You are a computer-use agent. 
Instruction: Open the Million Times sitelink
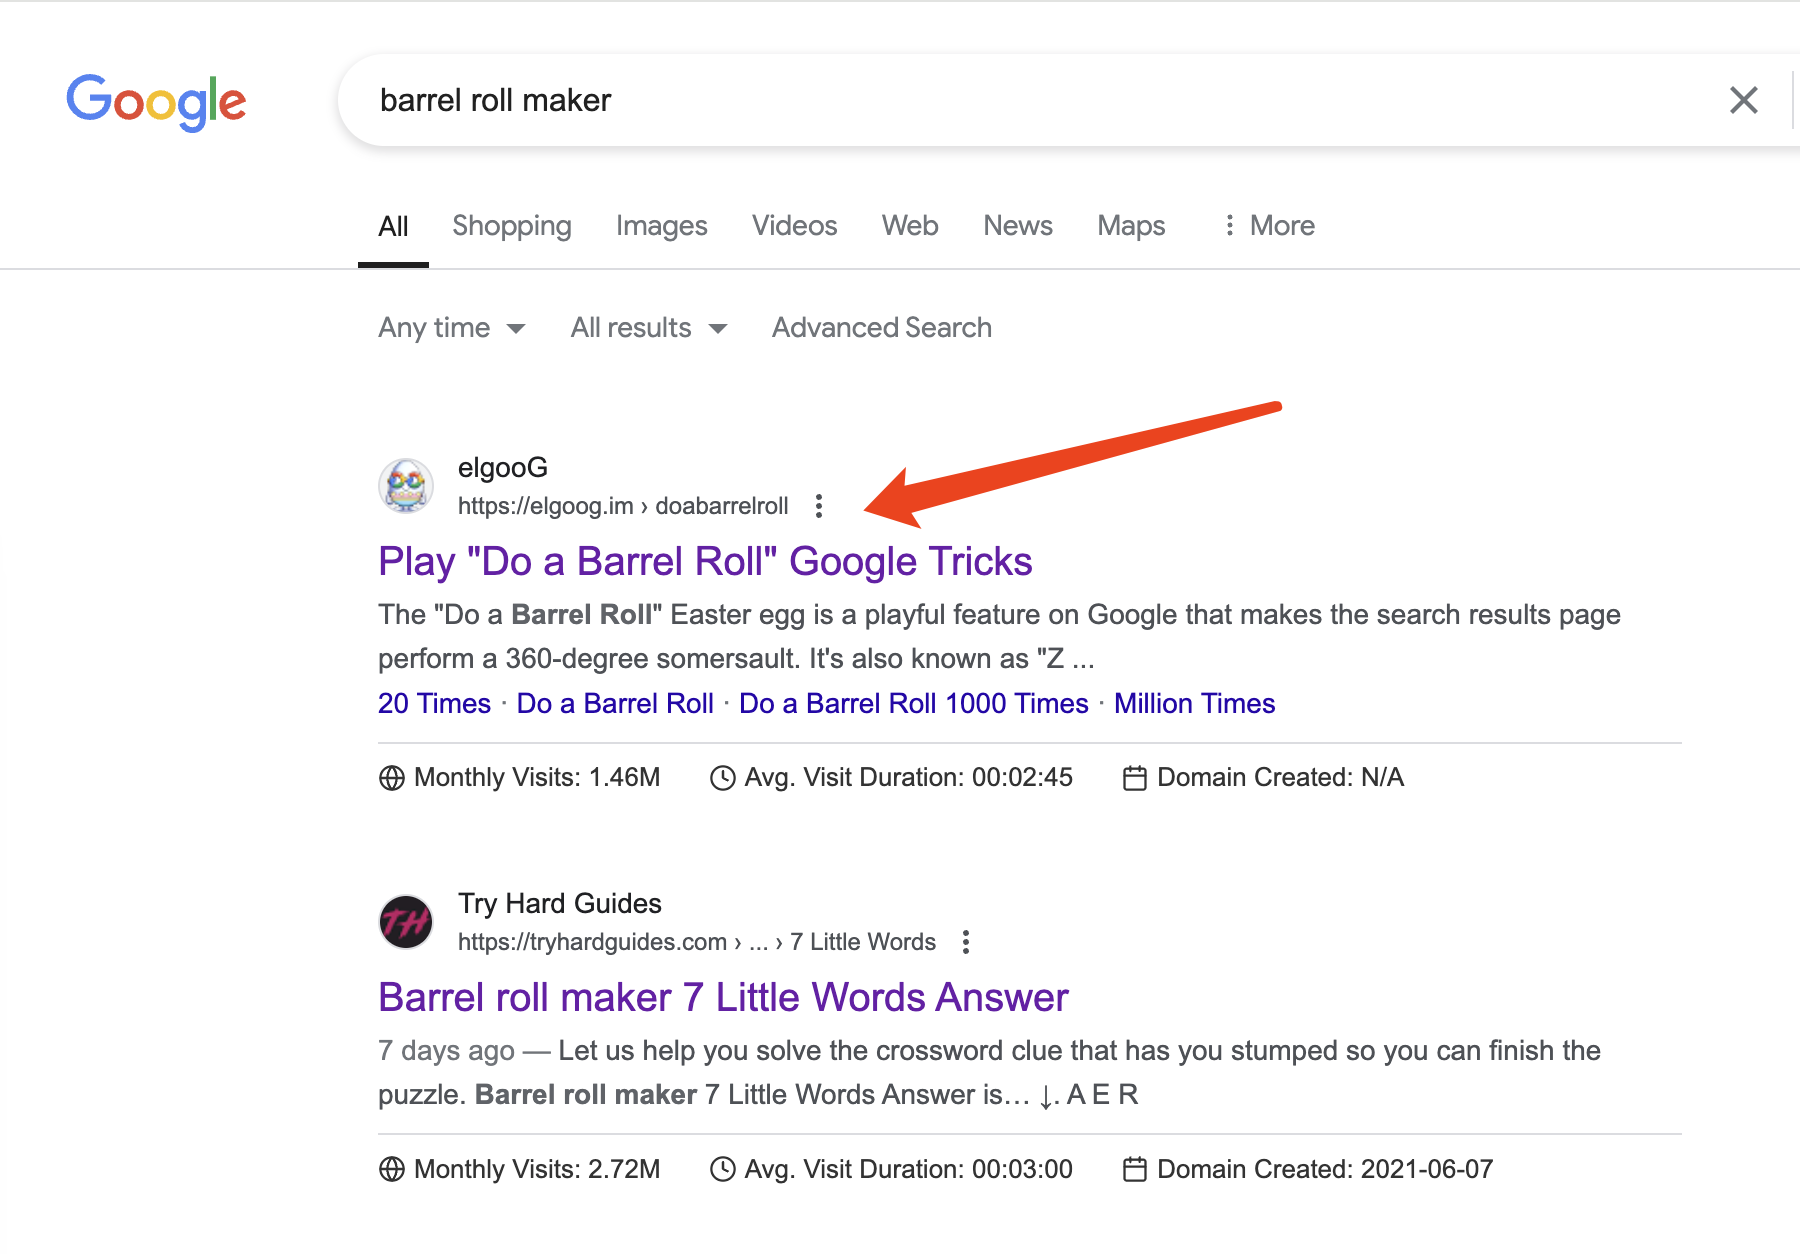click(1195, 704)
